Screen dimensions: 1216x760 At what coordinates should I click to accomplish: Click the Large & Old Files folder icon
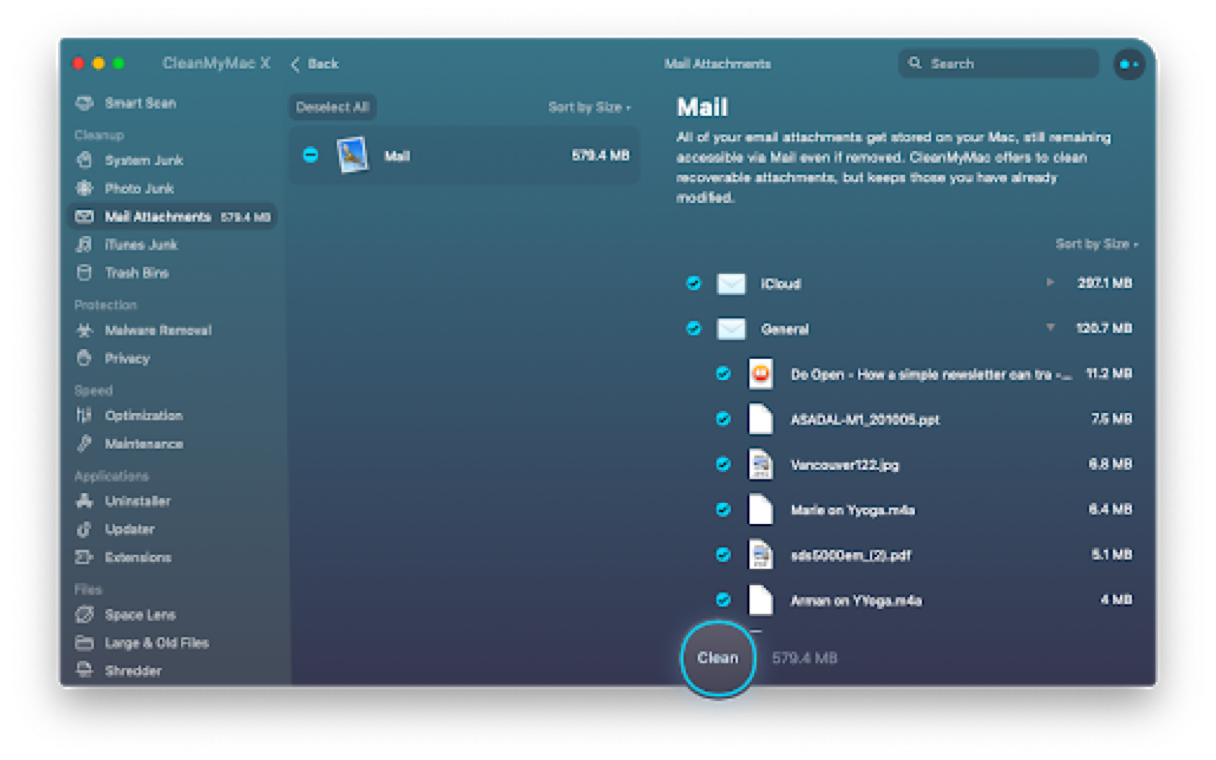pyautogui.click(x=85, y=642)
